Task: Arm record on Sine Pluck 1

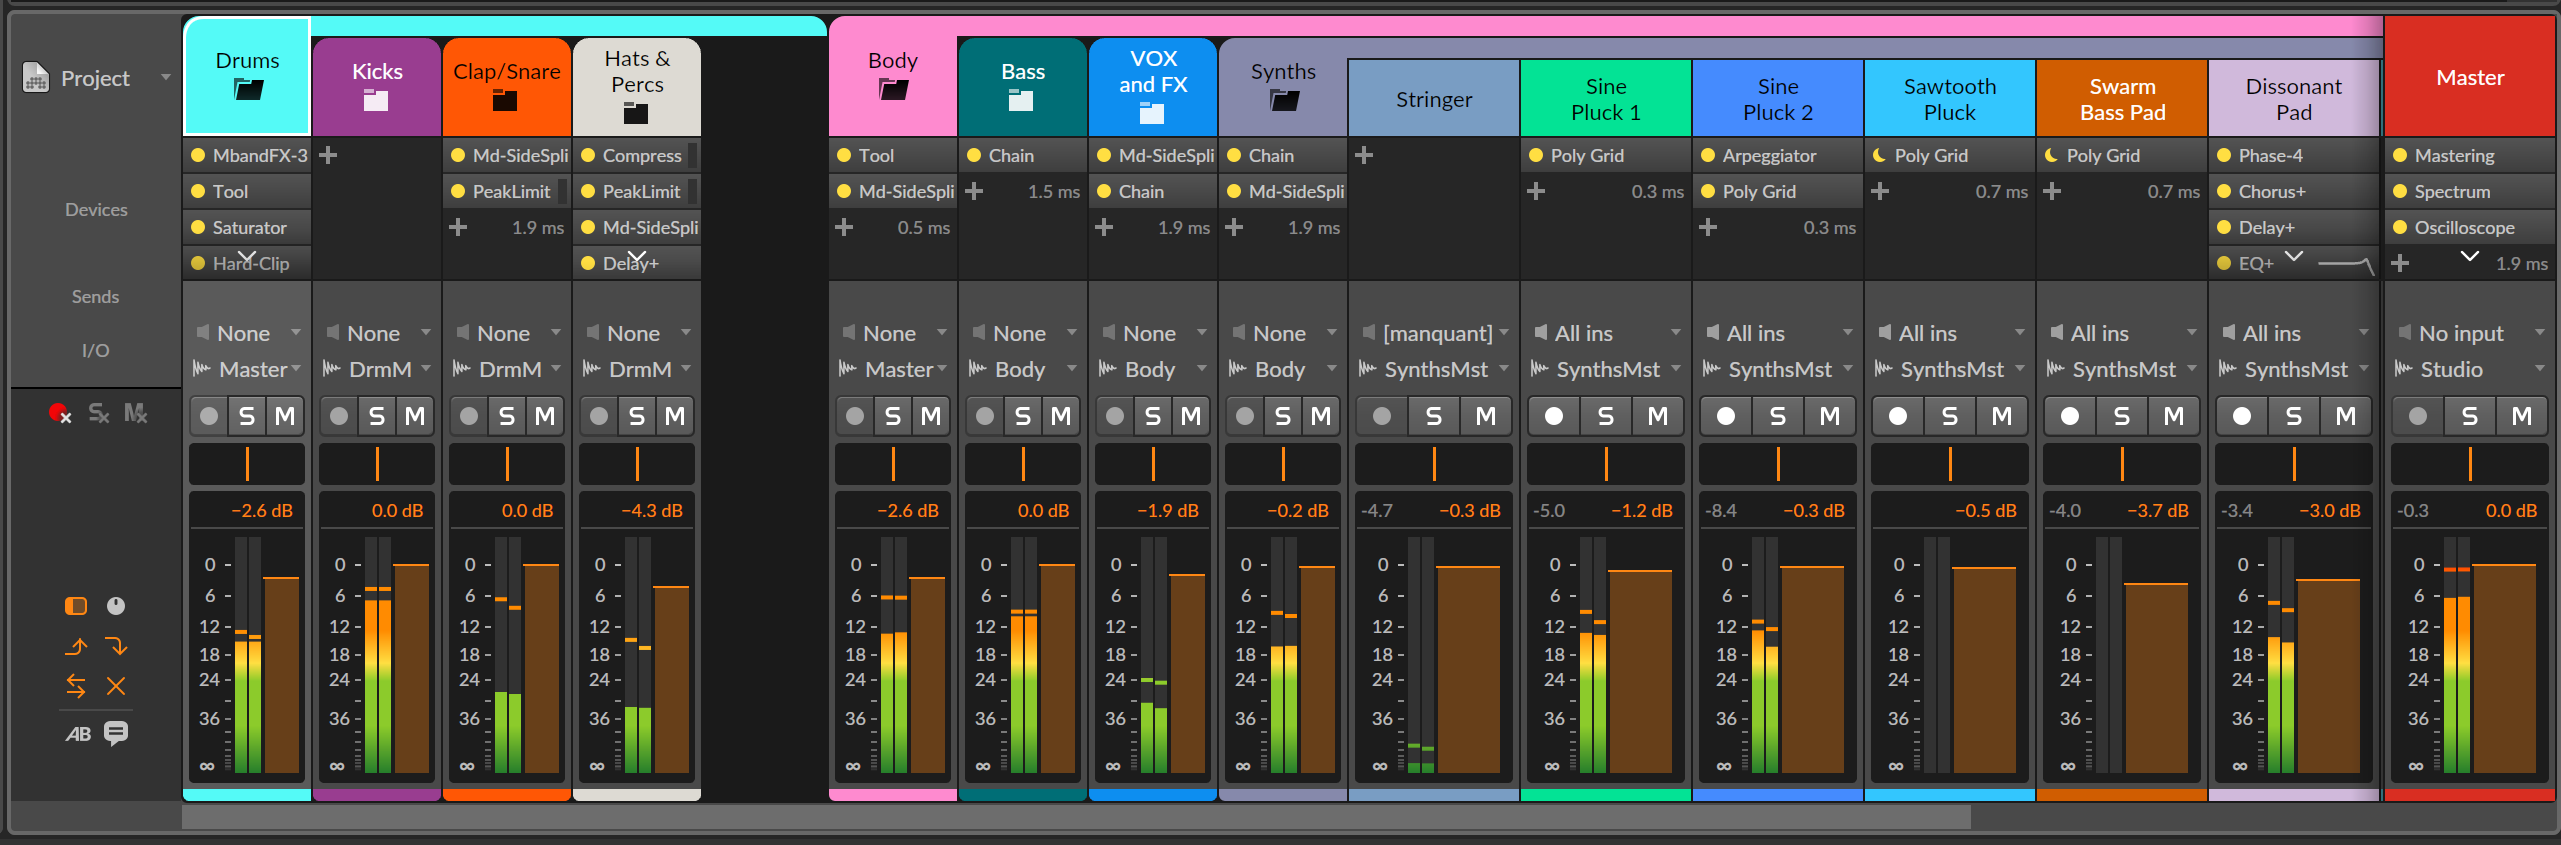Action: tap(1554, 416)
